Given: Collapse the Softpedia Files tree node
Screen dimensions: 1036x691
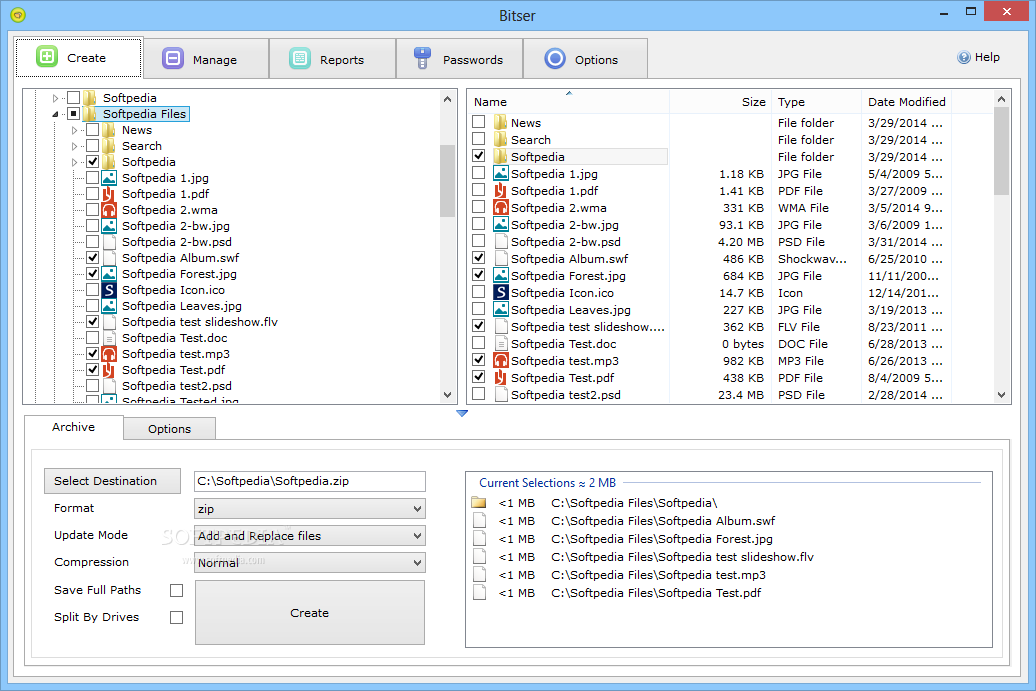Looking at the screenshot, I should click(x=56, y=114).
